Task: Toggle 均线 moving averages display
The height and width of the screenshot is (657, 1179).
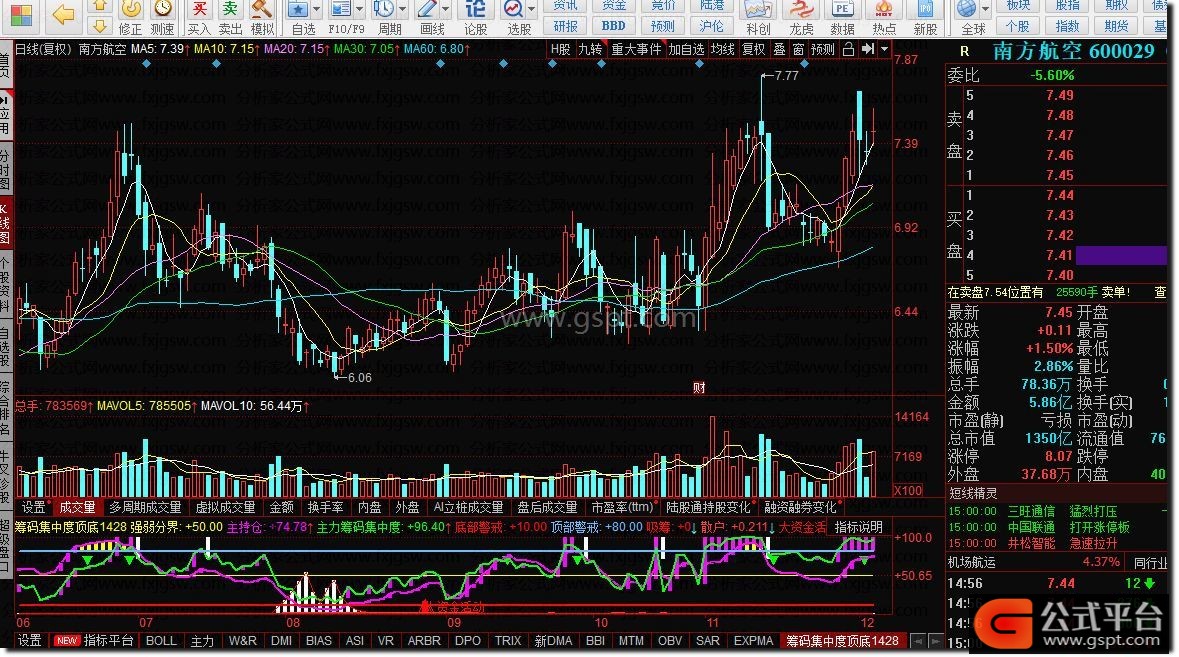Action: coord(722,50)
